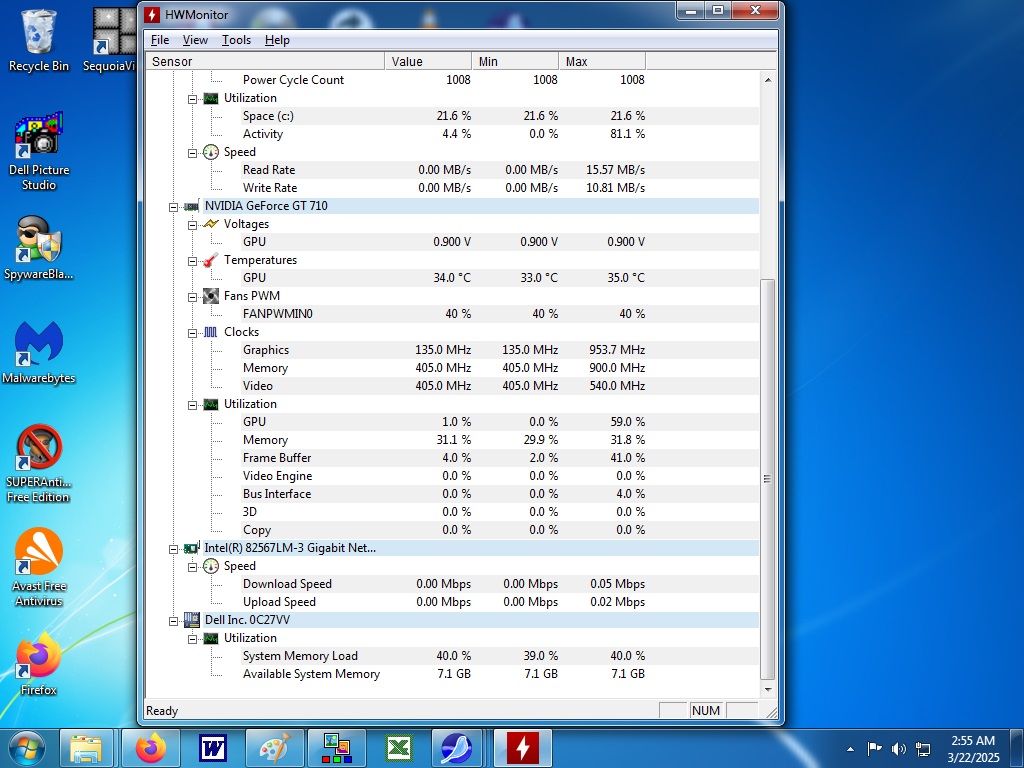Click the Dell motherboard icon
This screenshot has height=768, width=1024.
[x=191, y=620]
